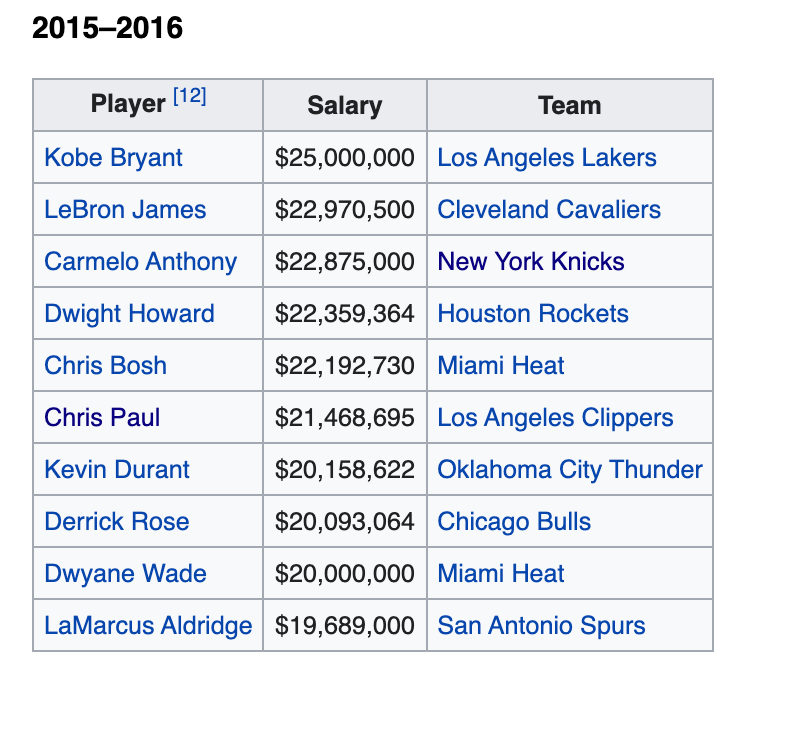This screenshot has width=796, height=742.
Task: Open the New York Knicks page
Action: click(x=531, y=262)
